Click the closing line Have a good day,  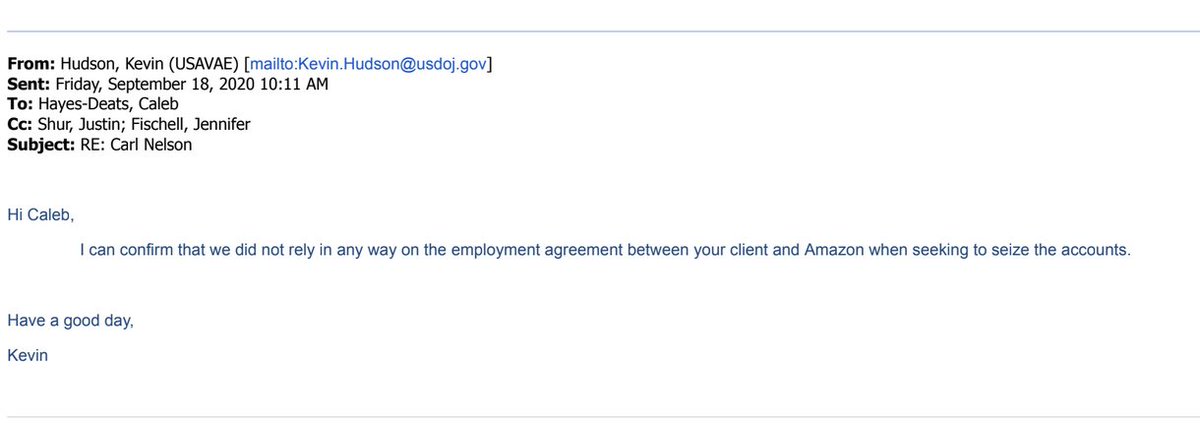coord(70,320)
